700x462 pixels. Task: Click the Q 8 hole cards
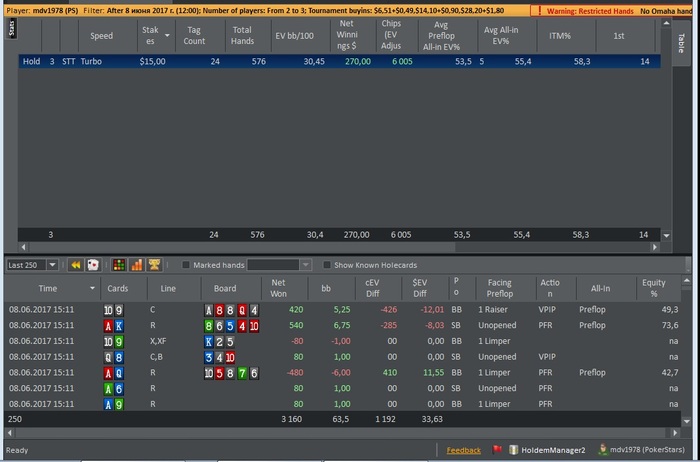(113, 357)
